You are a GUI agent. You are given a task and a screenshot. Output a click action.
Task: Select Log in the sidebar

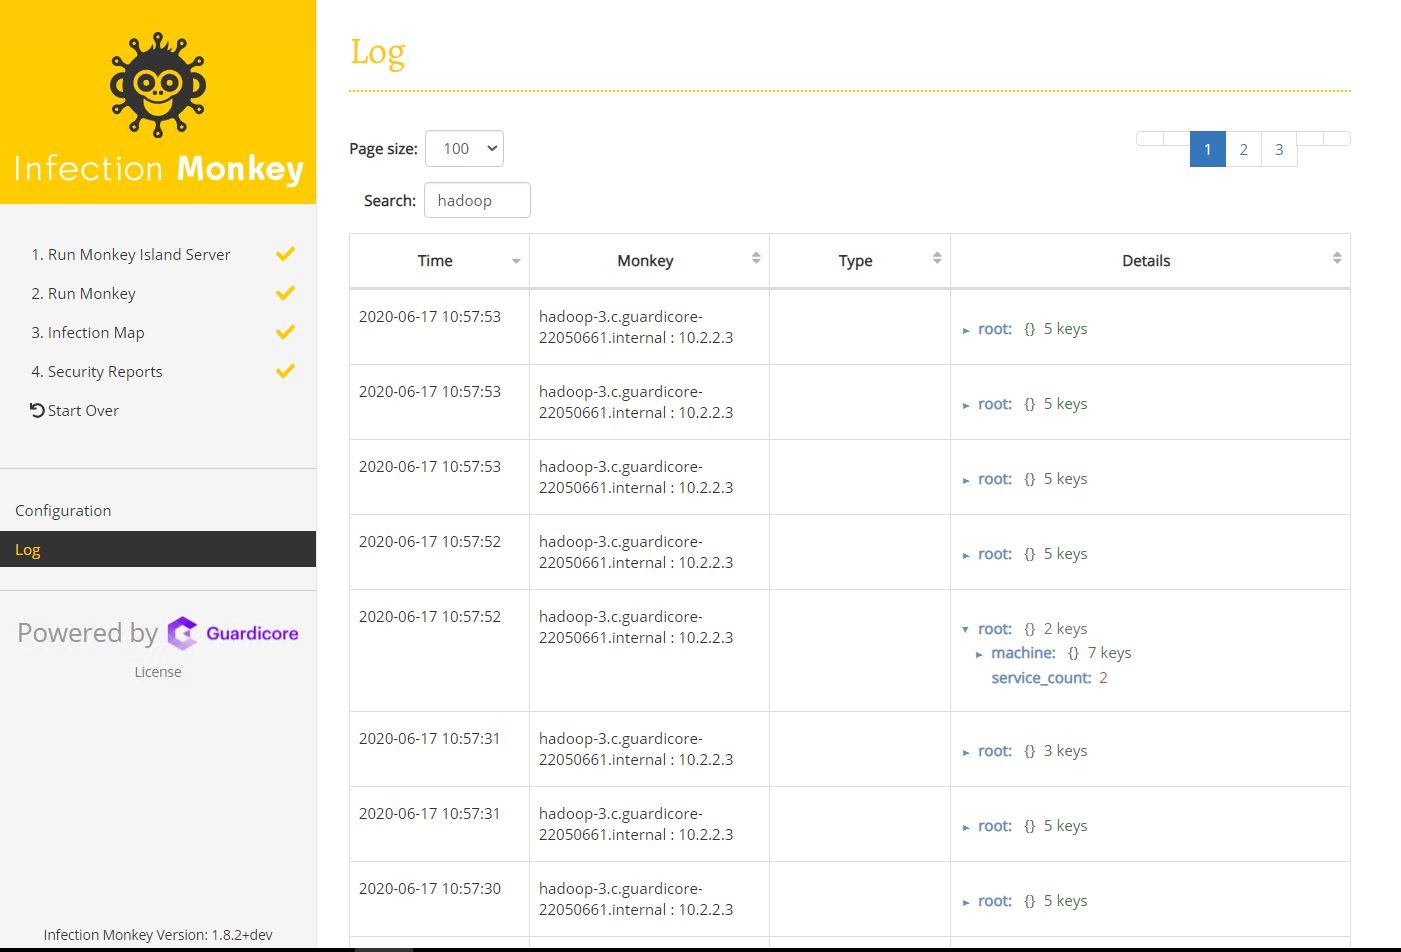(x=27, y=548)
